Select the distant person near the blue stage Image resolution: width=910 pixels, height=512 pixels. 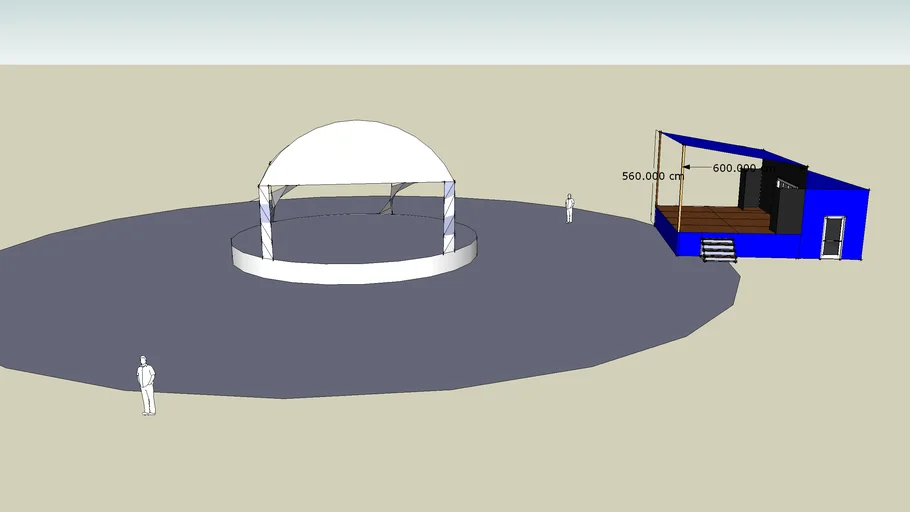569,207
